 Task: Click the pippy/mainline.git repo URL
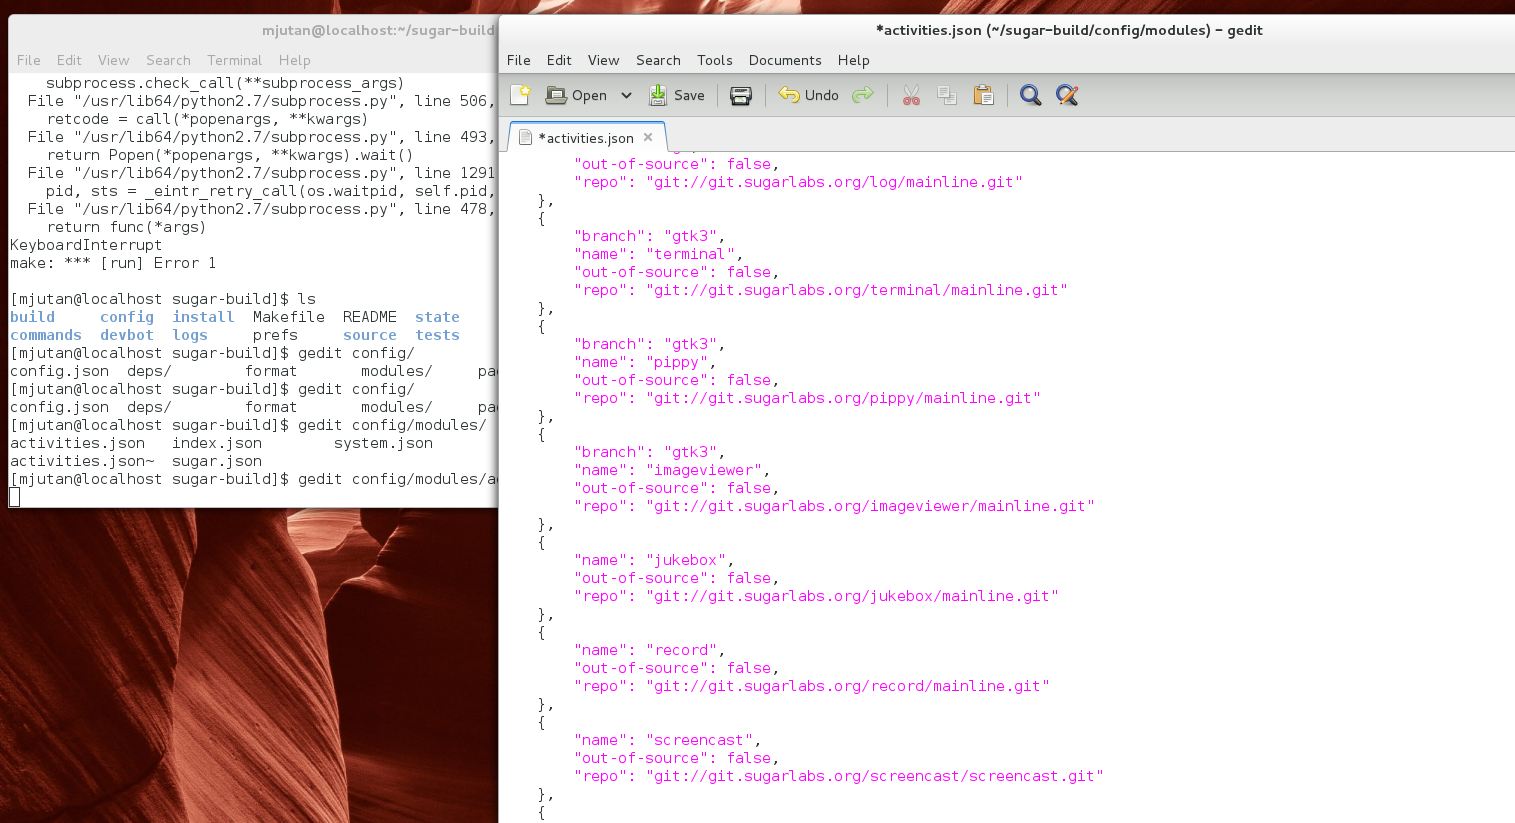[x=843, y=398]
